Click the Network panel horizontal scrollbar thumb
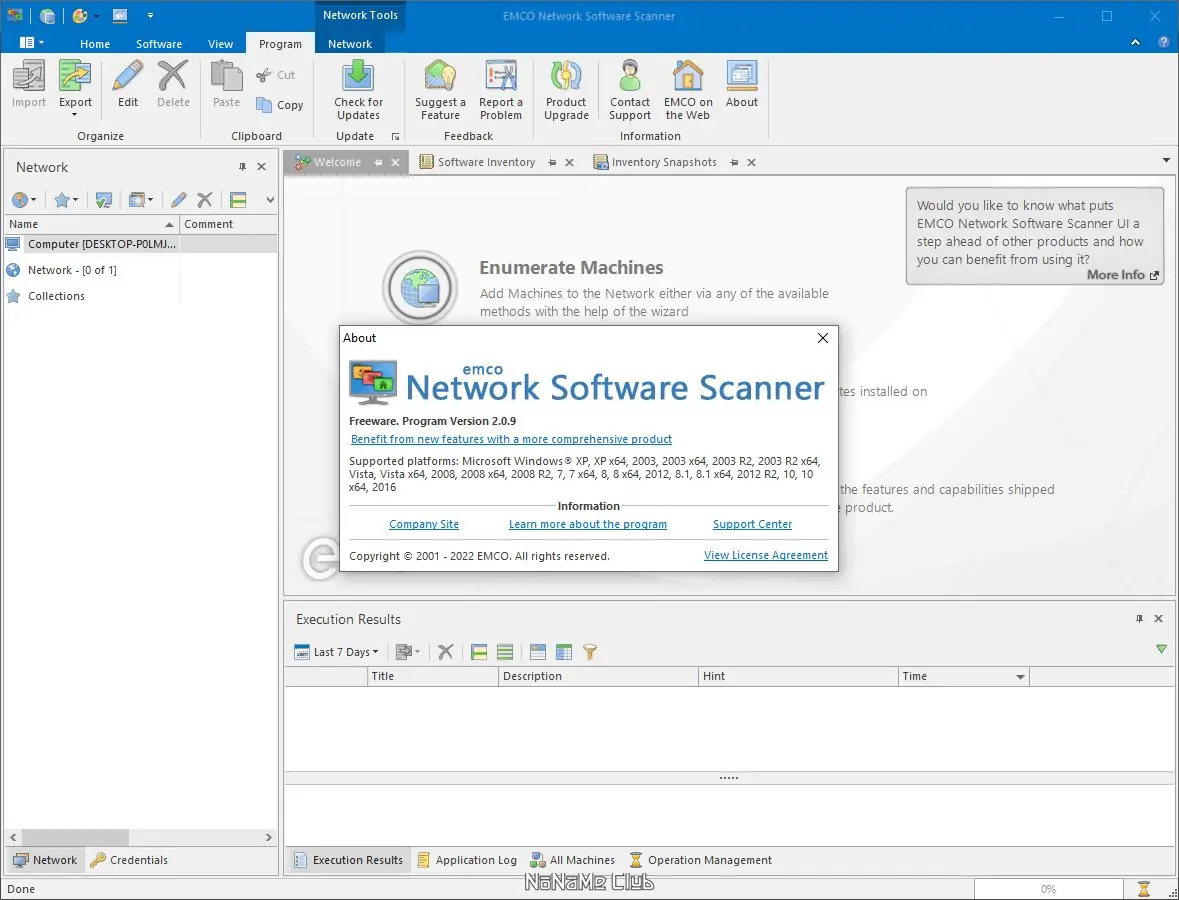 coord(75,837)
